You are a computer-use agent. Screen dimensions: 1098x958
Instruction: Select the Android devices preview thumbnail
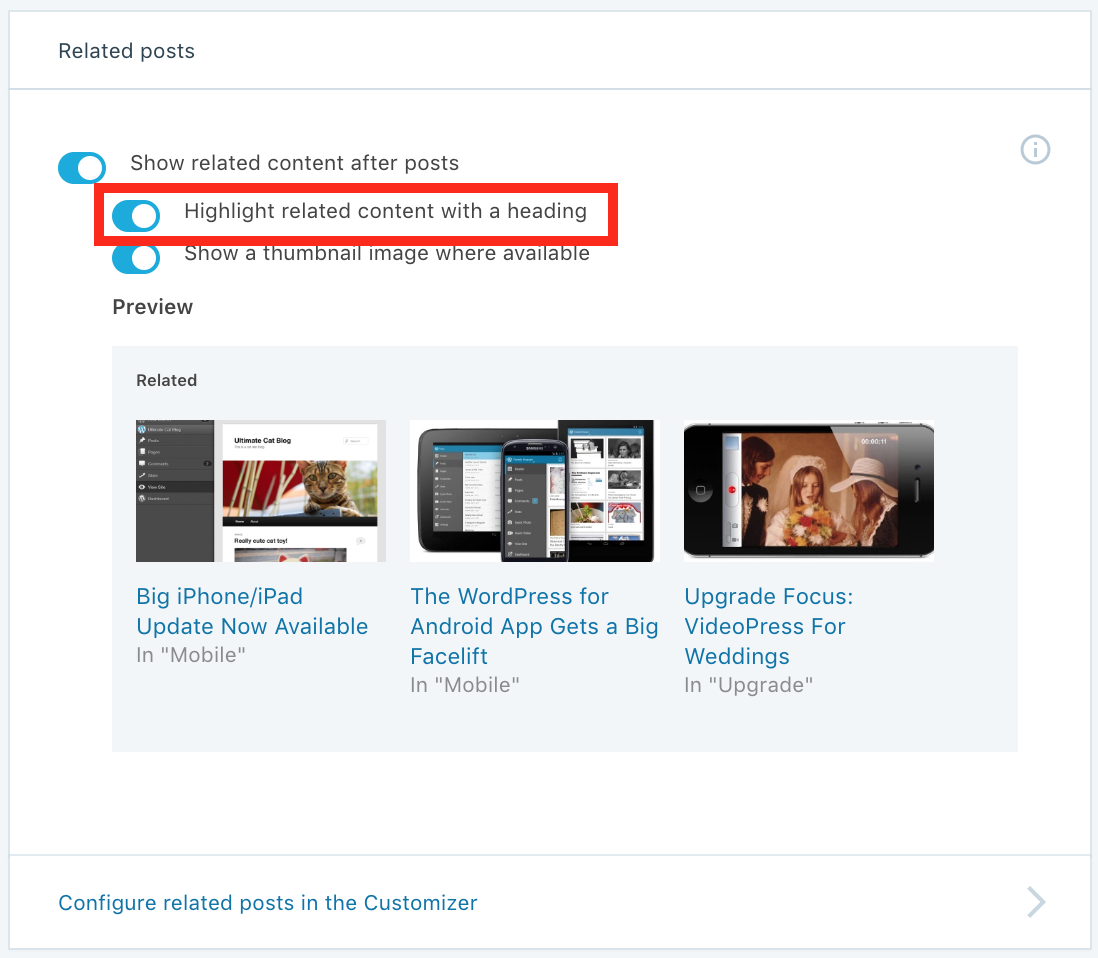[x=535, y=491]
